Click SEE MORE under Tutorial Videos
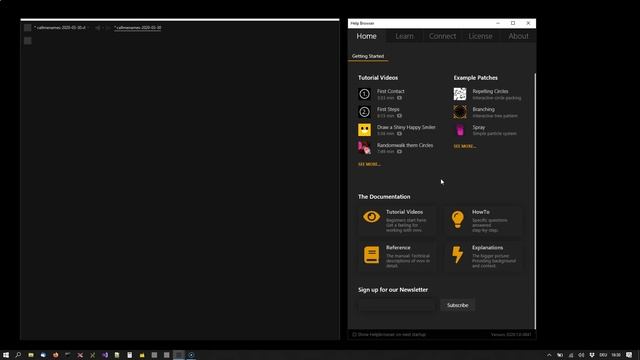 [x=369, y=164]
